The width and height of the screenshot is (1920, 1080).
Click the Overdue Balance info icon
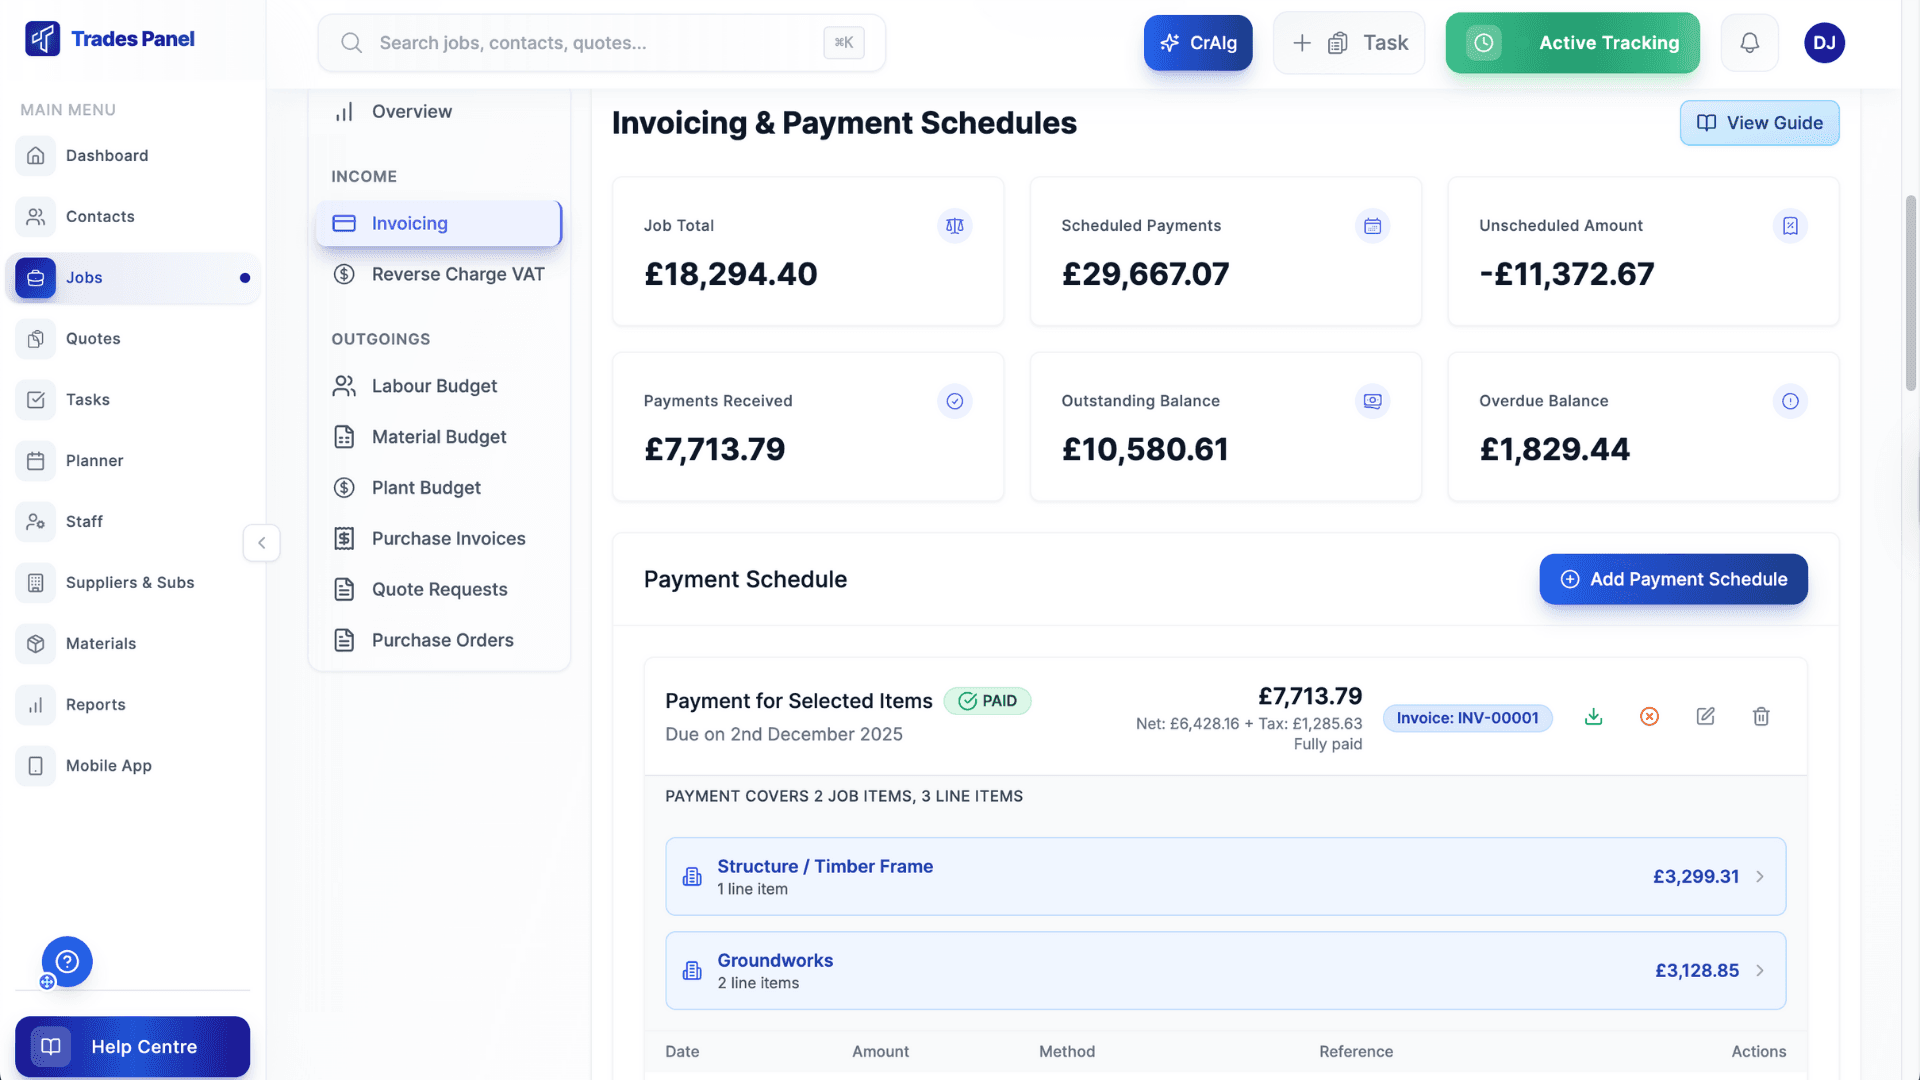1791,401
